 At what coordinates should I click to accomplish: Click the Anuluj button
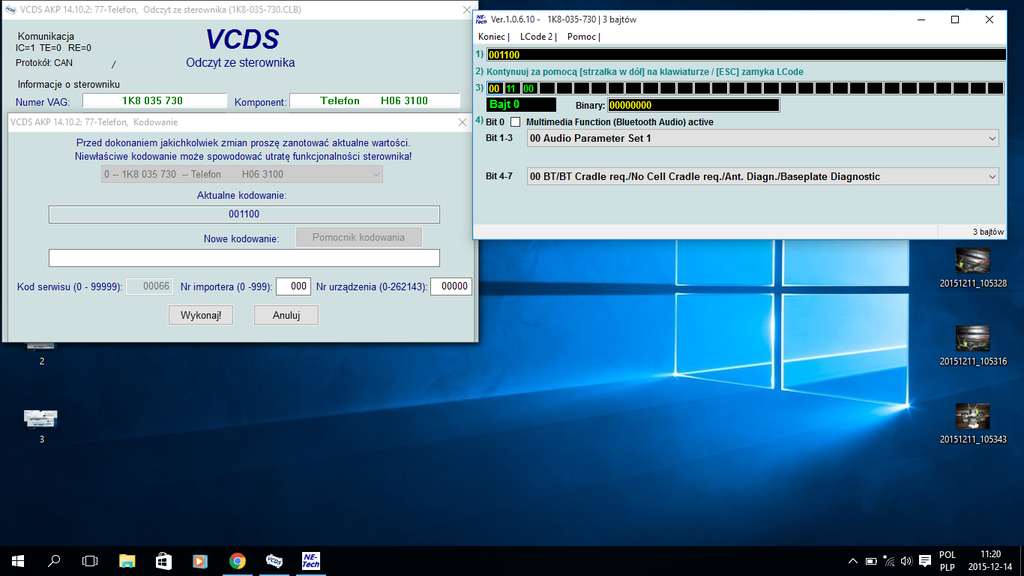click(x=285, y=315)
